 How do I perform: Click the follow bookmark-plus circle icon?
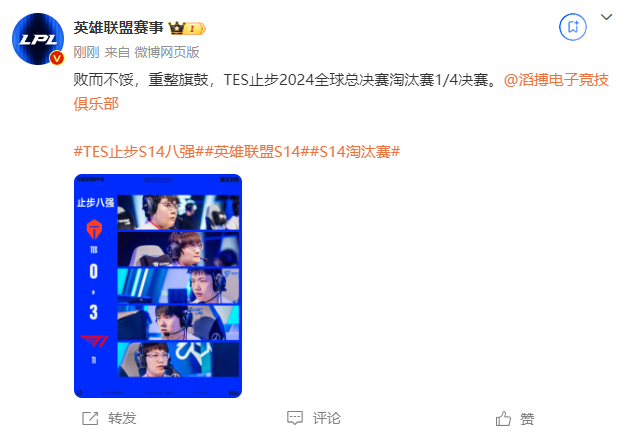[573, 27]
